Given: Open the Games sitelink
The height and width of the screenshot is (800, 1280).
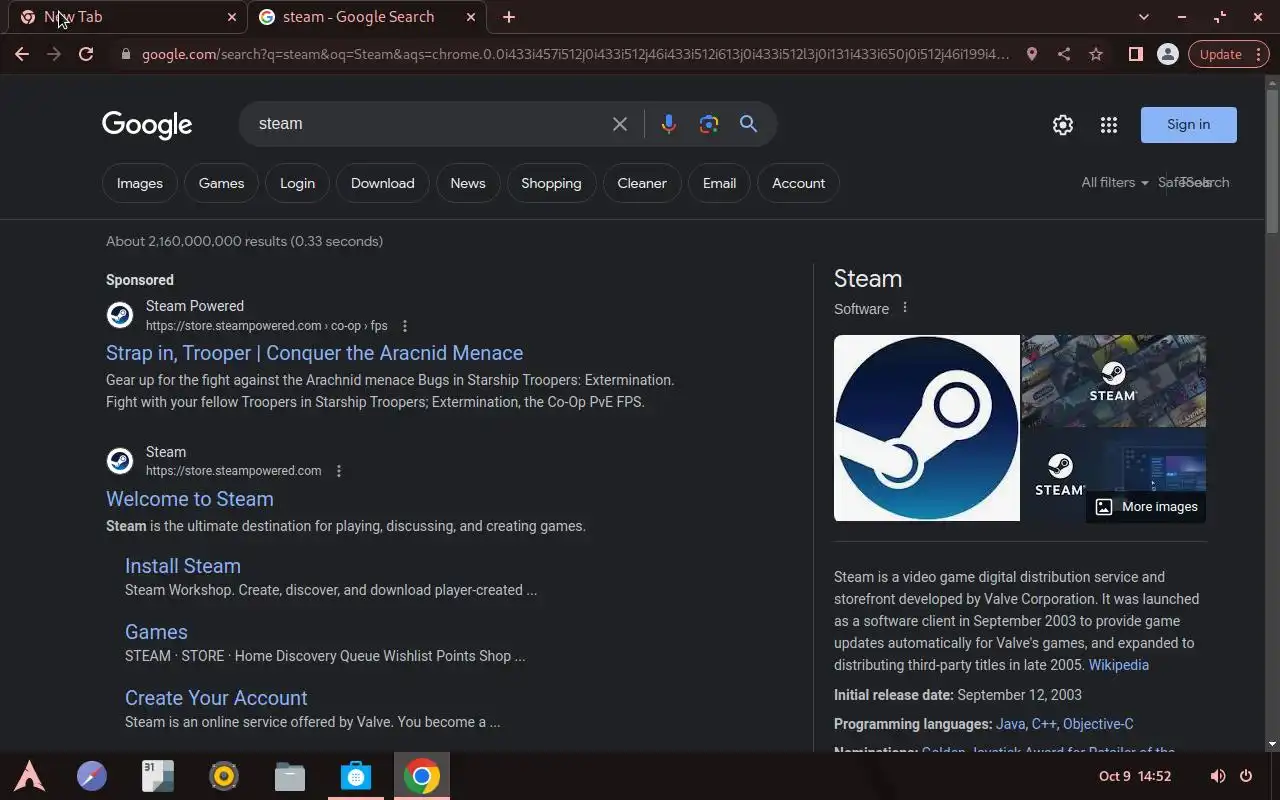Looking at the screenshot, I should (x=156, y=632).
